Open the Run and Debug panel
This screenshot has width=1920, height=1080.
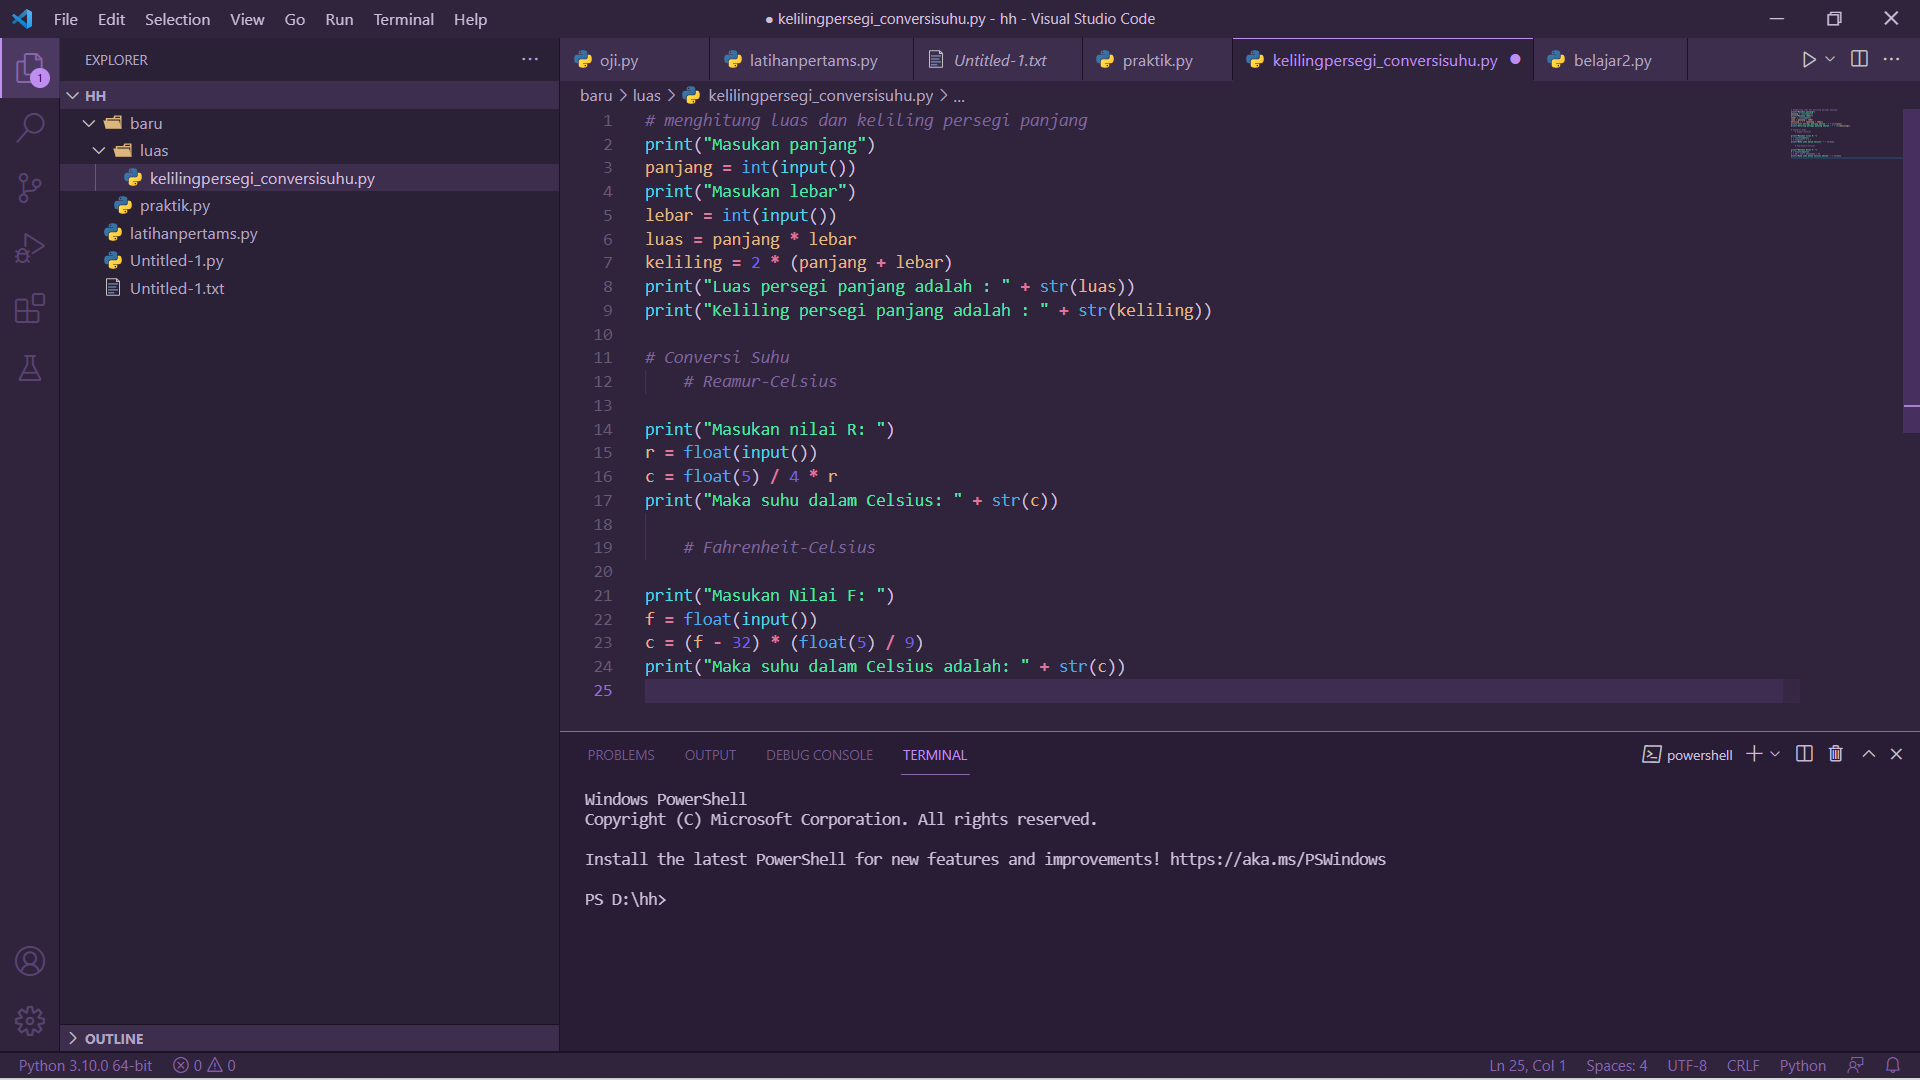[30, 248]
